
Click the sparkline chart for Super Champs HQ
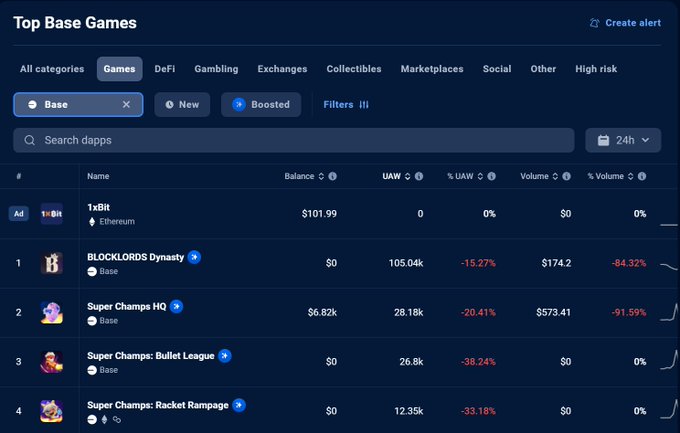tap(669, 312)
